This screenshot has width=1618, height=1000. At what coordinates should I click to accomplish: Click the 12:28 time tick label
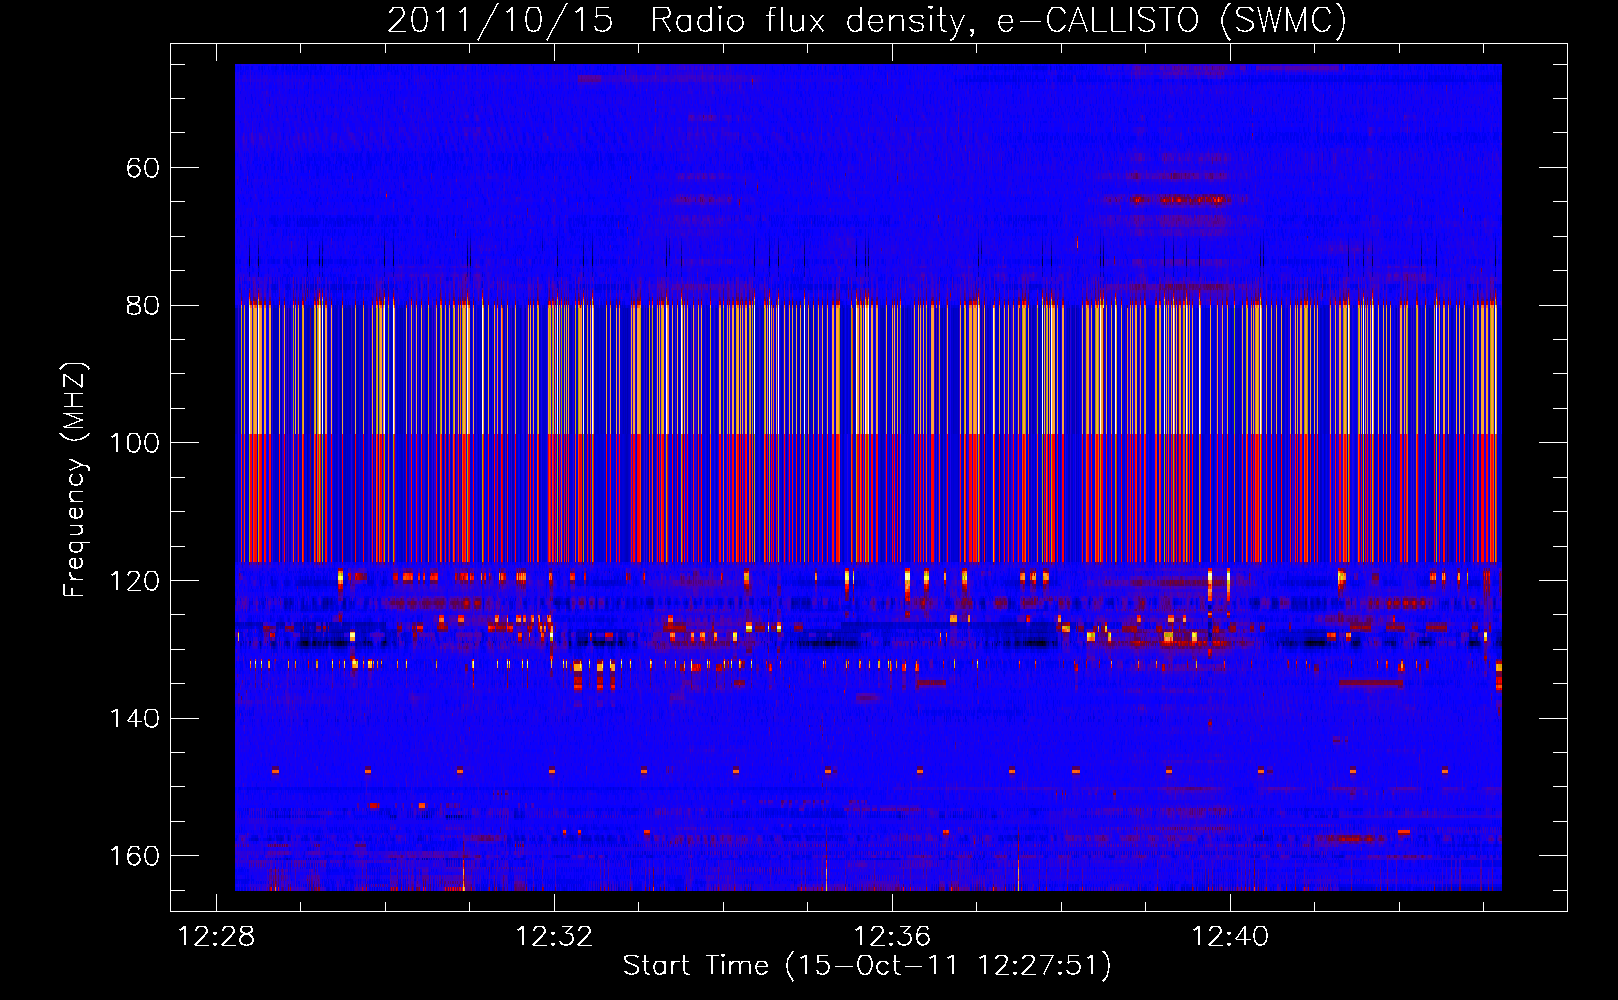click(x=216, y=936)
